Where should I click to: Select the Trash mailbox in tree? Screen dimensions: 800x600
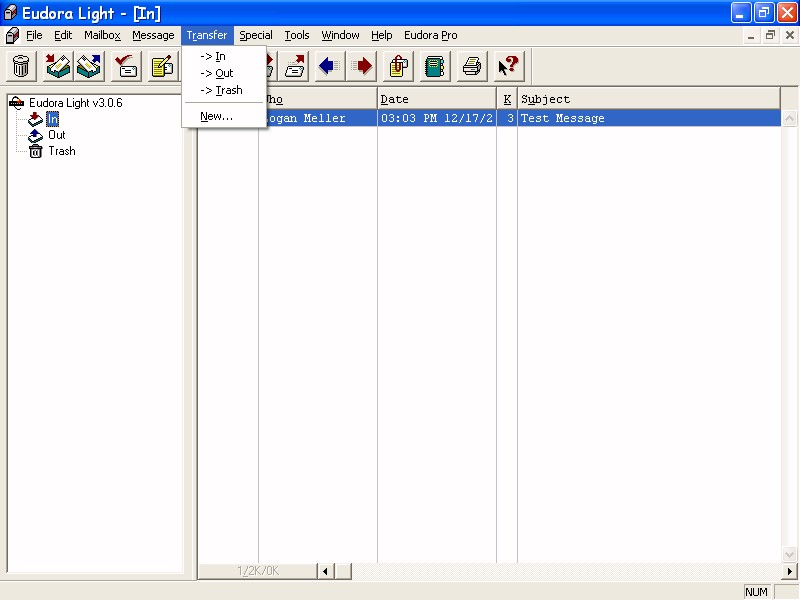coord(62,151)
